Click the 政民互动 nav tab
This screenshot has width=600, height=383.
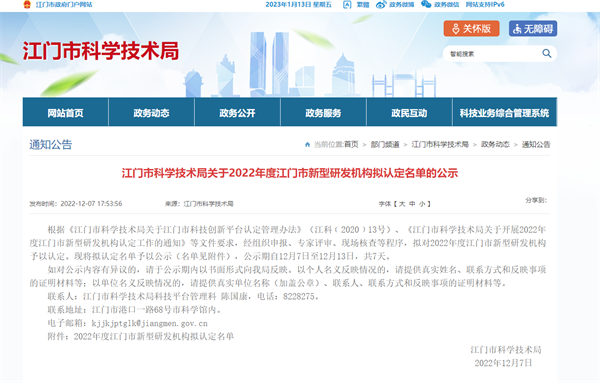pyautogui.click(x=409, y=112)
